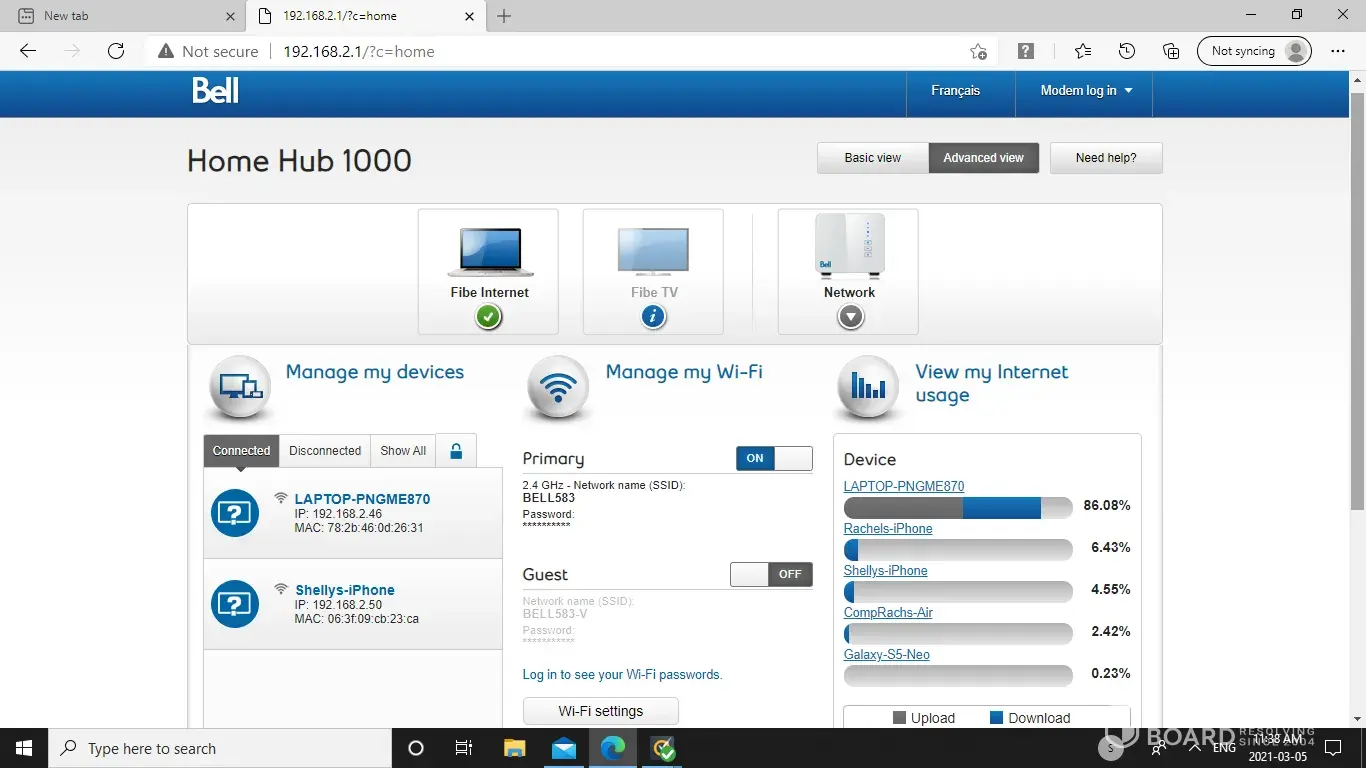Click the LAPTOP-PNGME870 usage bar
Screen dimensions: 1366x768
click(957, 508)
